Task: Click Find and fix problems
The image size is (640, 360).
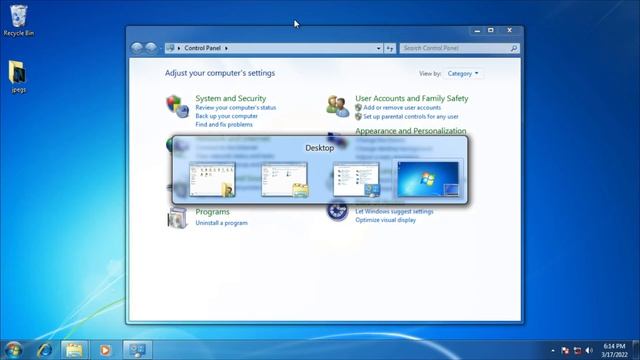Action: 224,124
